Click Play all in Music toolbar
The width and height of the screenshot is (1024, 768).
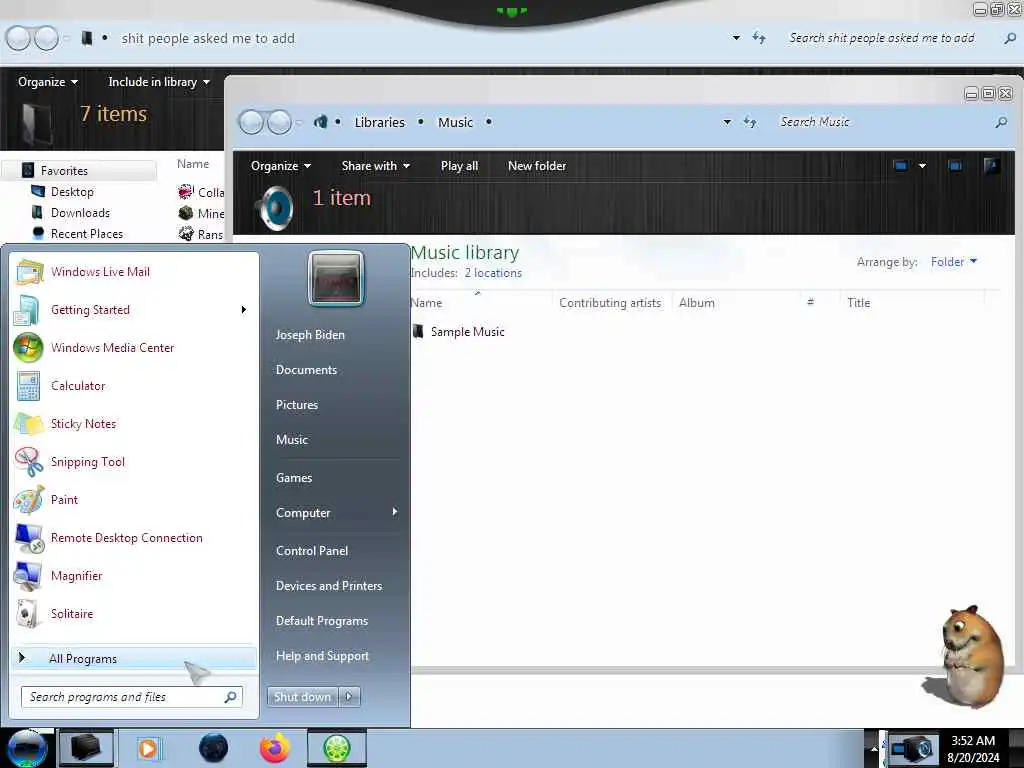459,166
